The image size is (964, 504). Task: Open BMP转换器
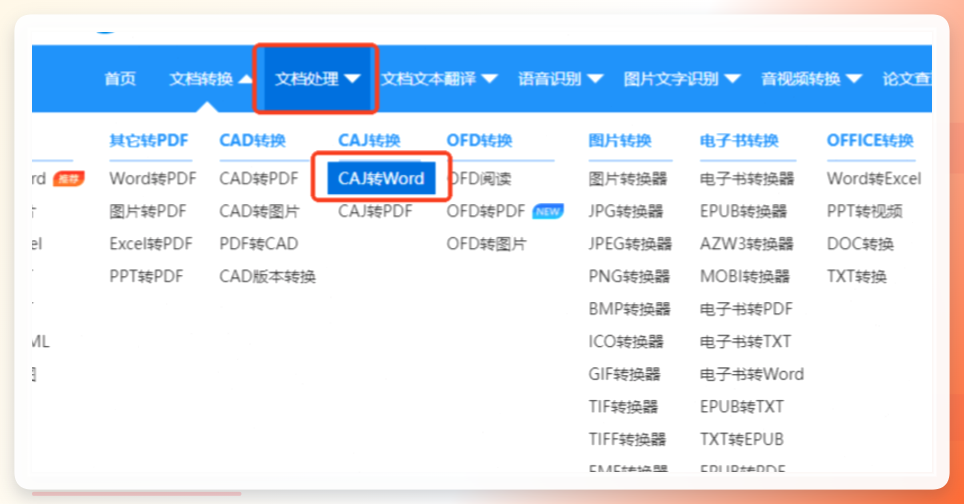(x=630, y=309)
